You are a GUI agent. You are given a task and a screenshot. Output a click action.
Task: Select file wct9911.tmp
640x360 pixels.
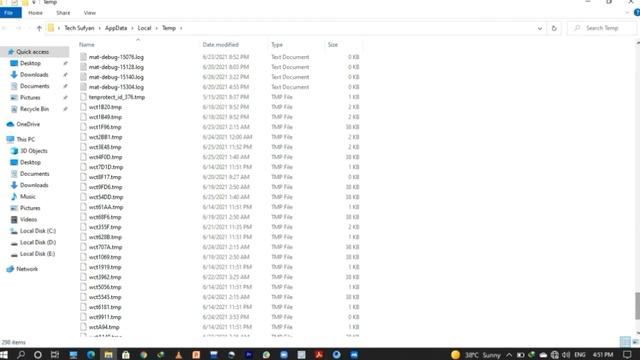(x=105, y=317)
